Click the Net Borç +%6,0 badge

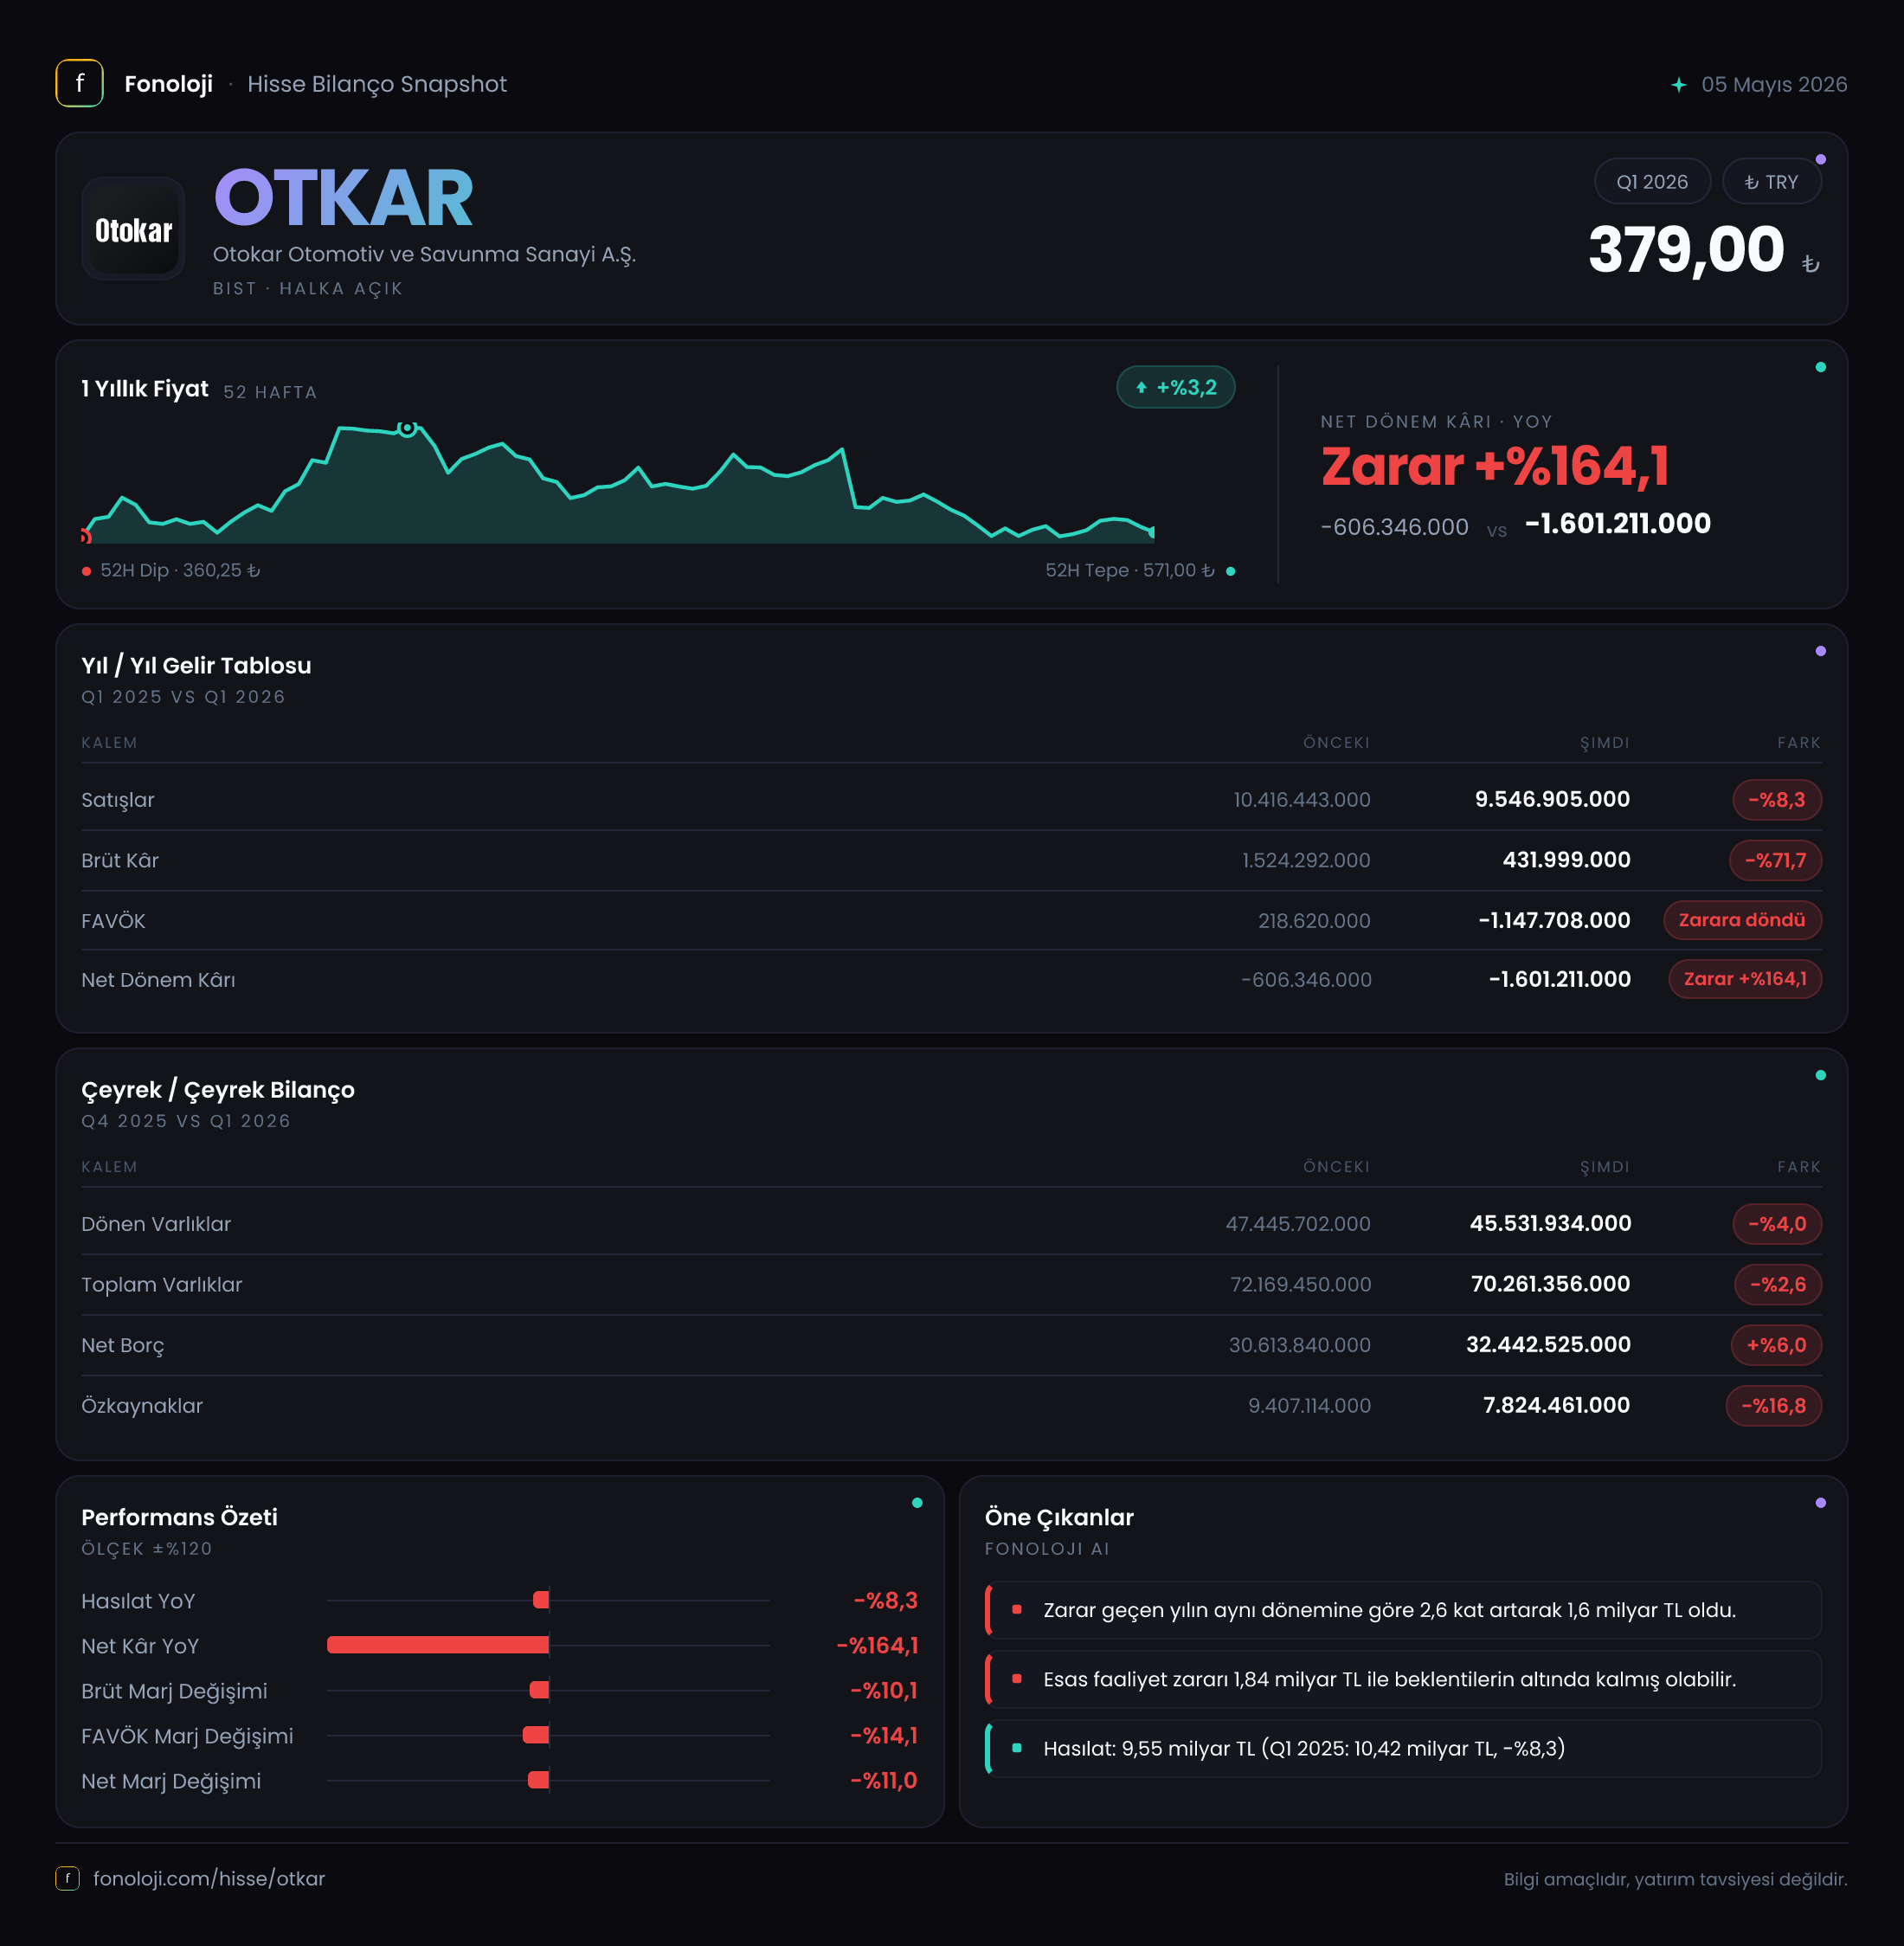coord(1776,1345)
